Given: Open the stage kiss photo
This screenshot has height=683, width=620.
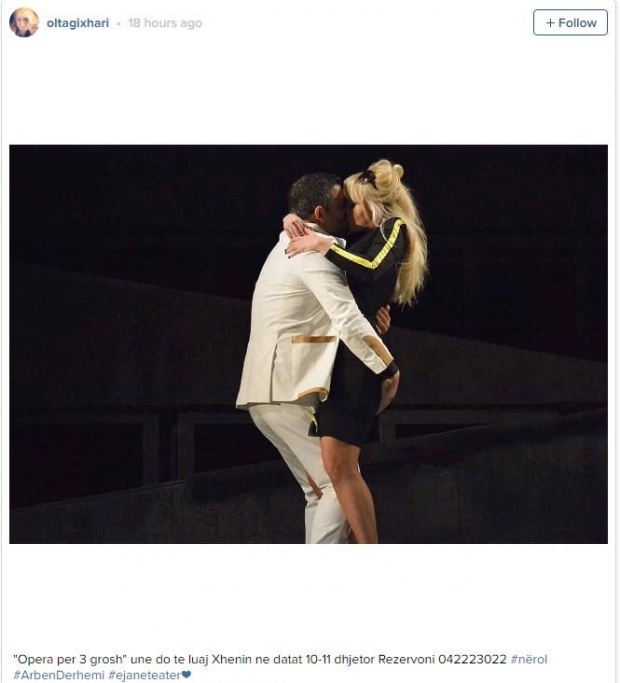Looking at the screenshot, I should [x=308, y=344].
